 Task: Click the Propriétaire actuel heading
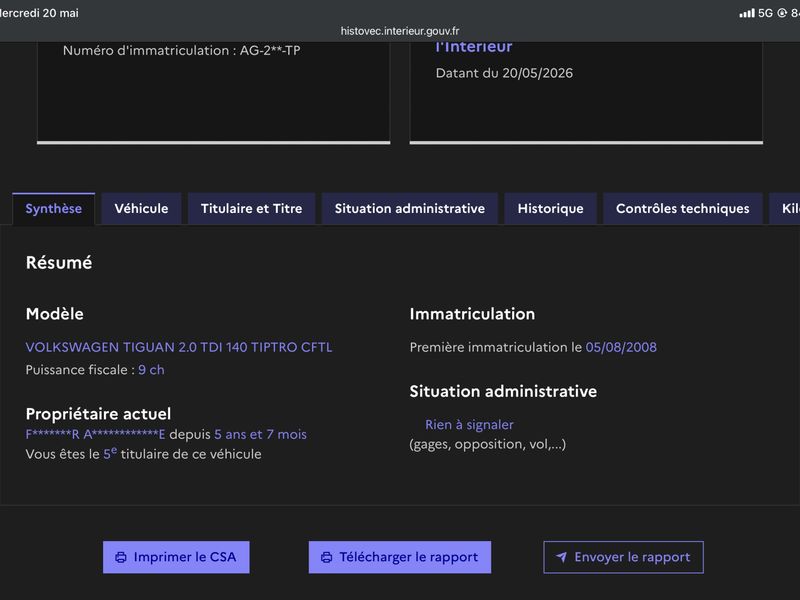click(x=98, y=414)
